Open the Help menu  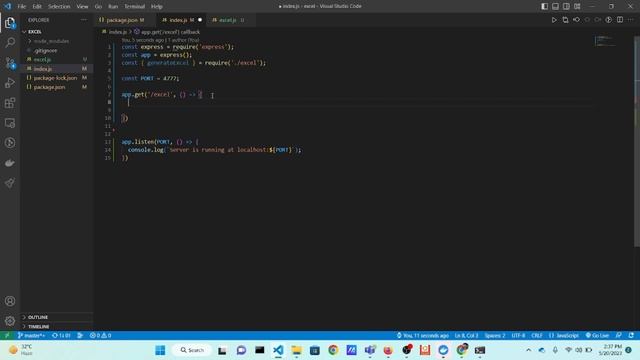tap(157, 7)
